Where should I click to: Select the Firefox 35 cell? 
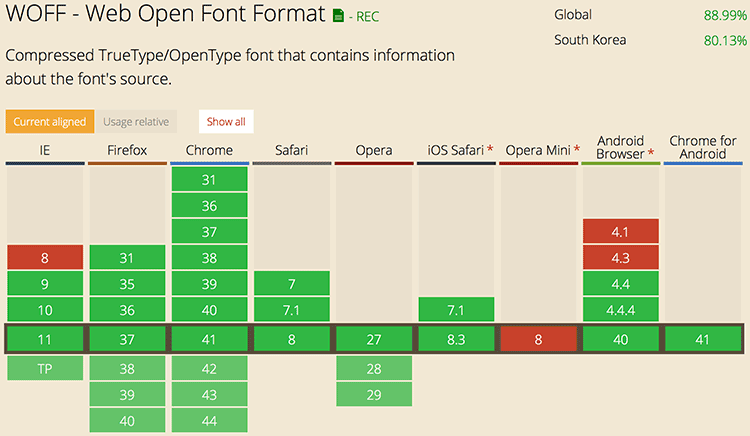tap(127, 284)
